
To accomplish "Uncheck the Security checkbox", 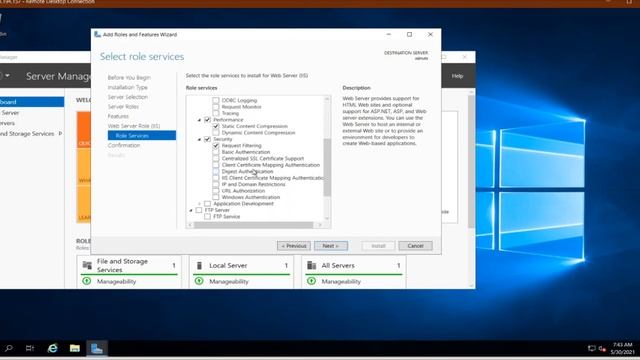I will [207, 139].
